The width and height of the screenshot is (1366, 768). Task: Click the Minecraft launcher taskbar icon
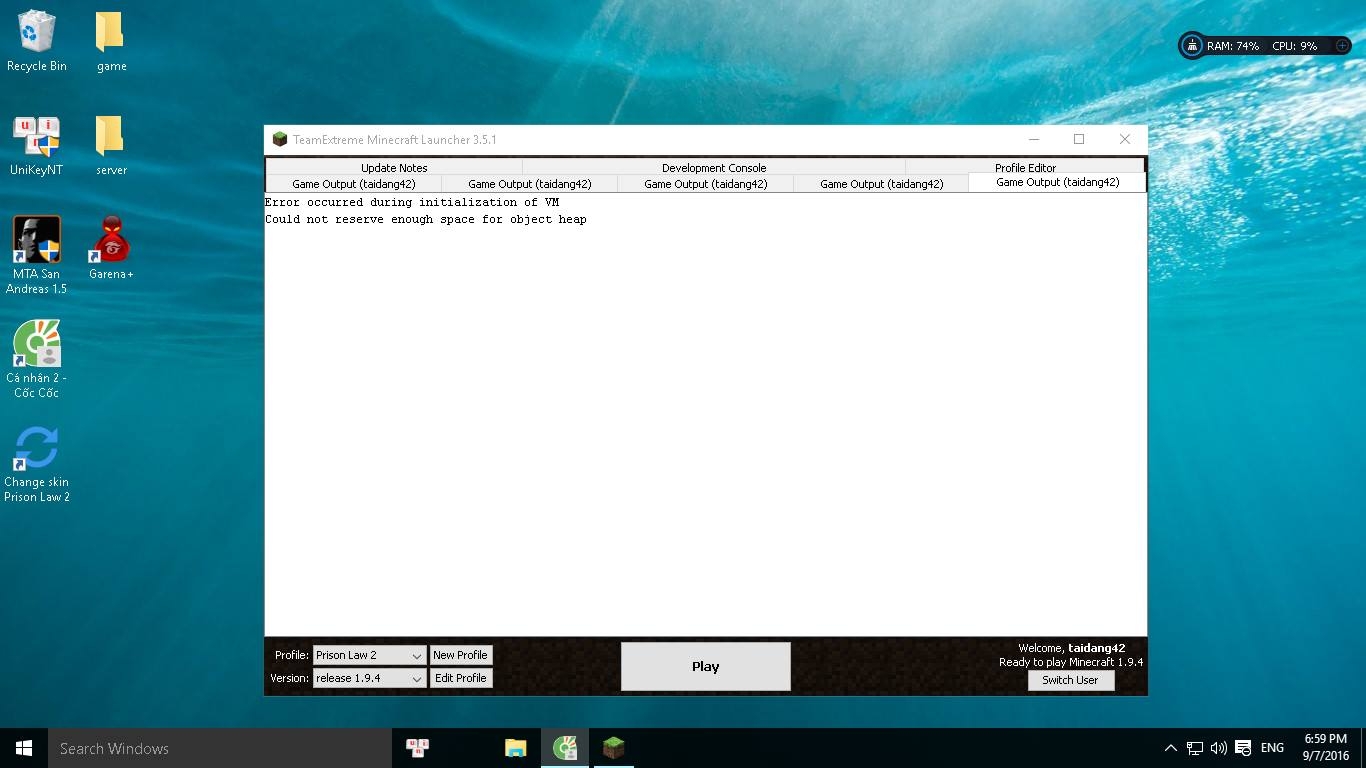(x=613, y=748)
